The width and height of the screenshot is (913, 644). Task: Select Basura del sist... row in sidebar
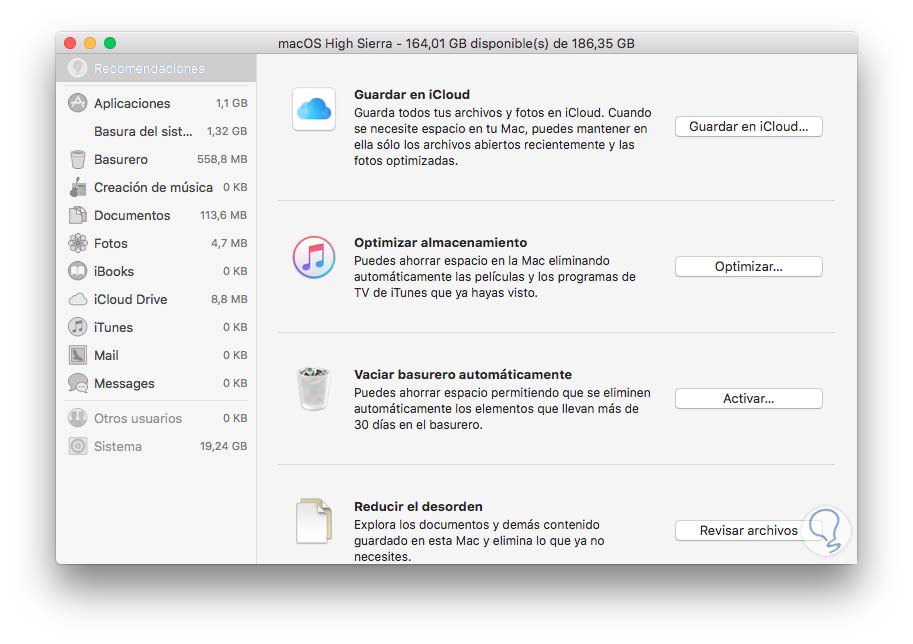tap(156, 131)
